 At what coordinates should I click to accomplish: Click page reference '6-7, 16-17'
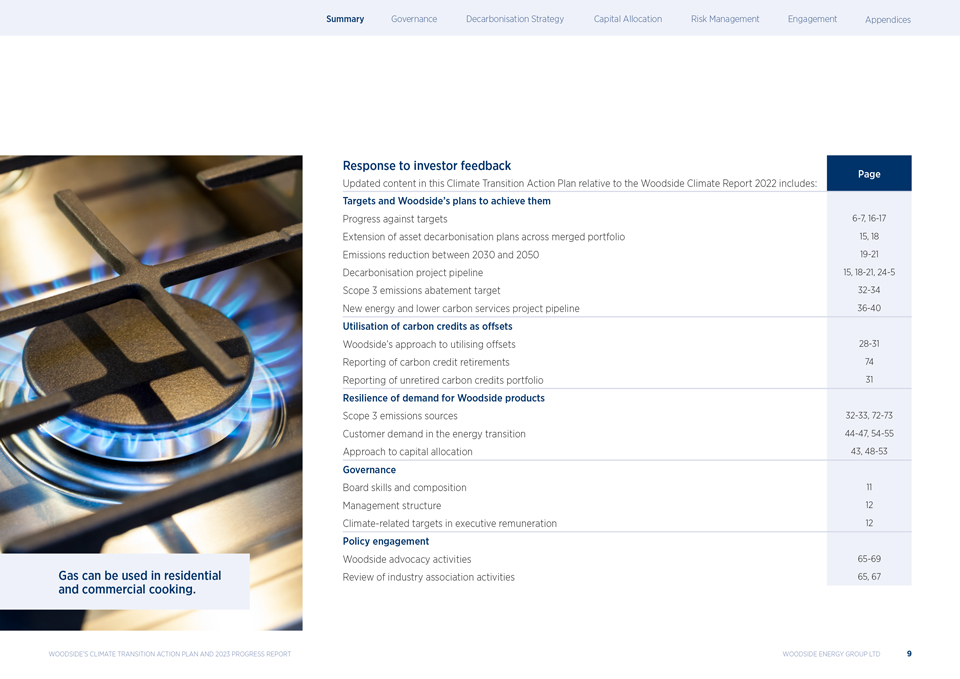[x=869, y=218]
